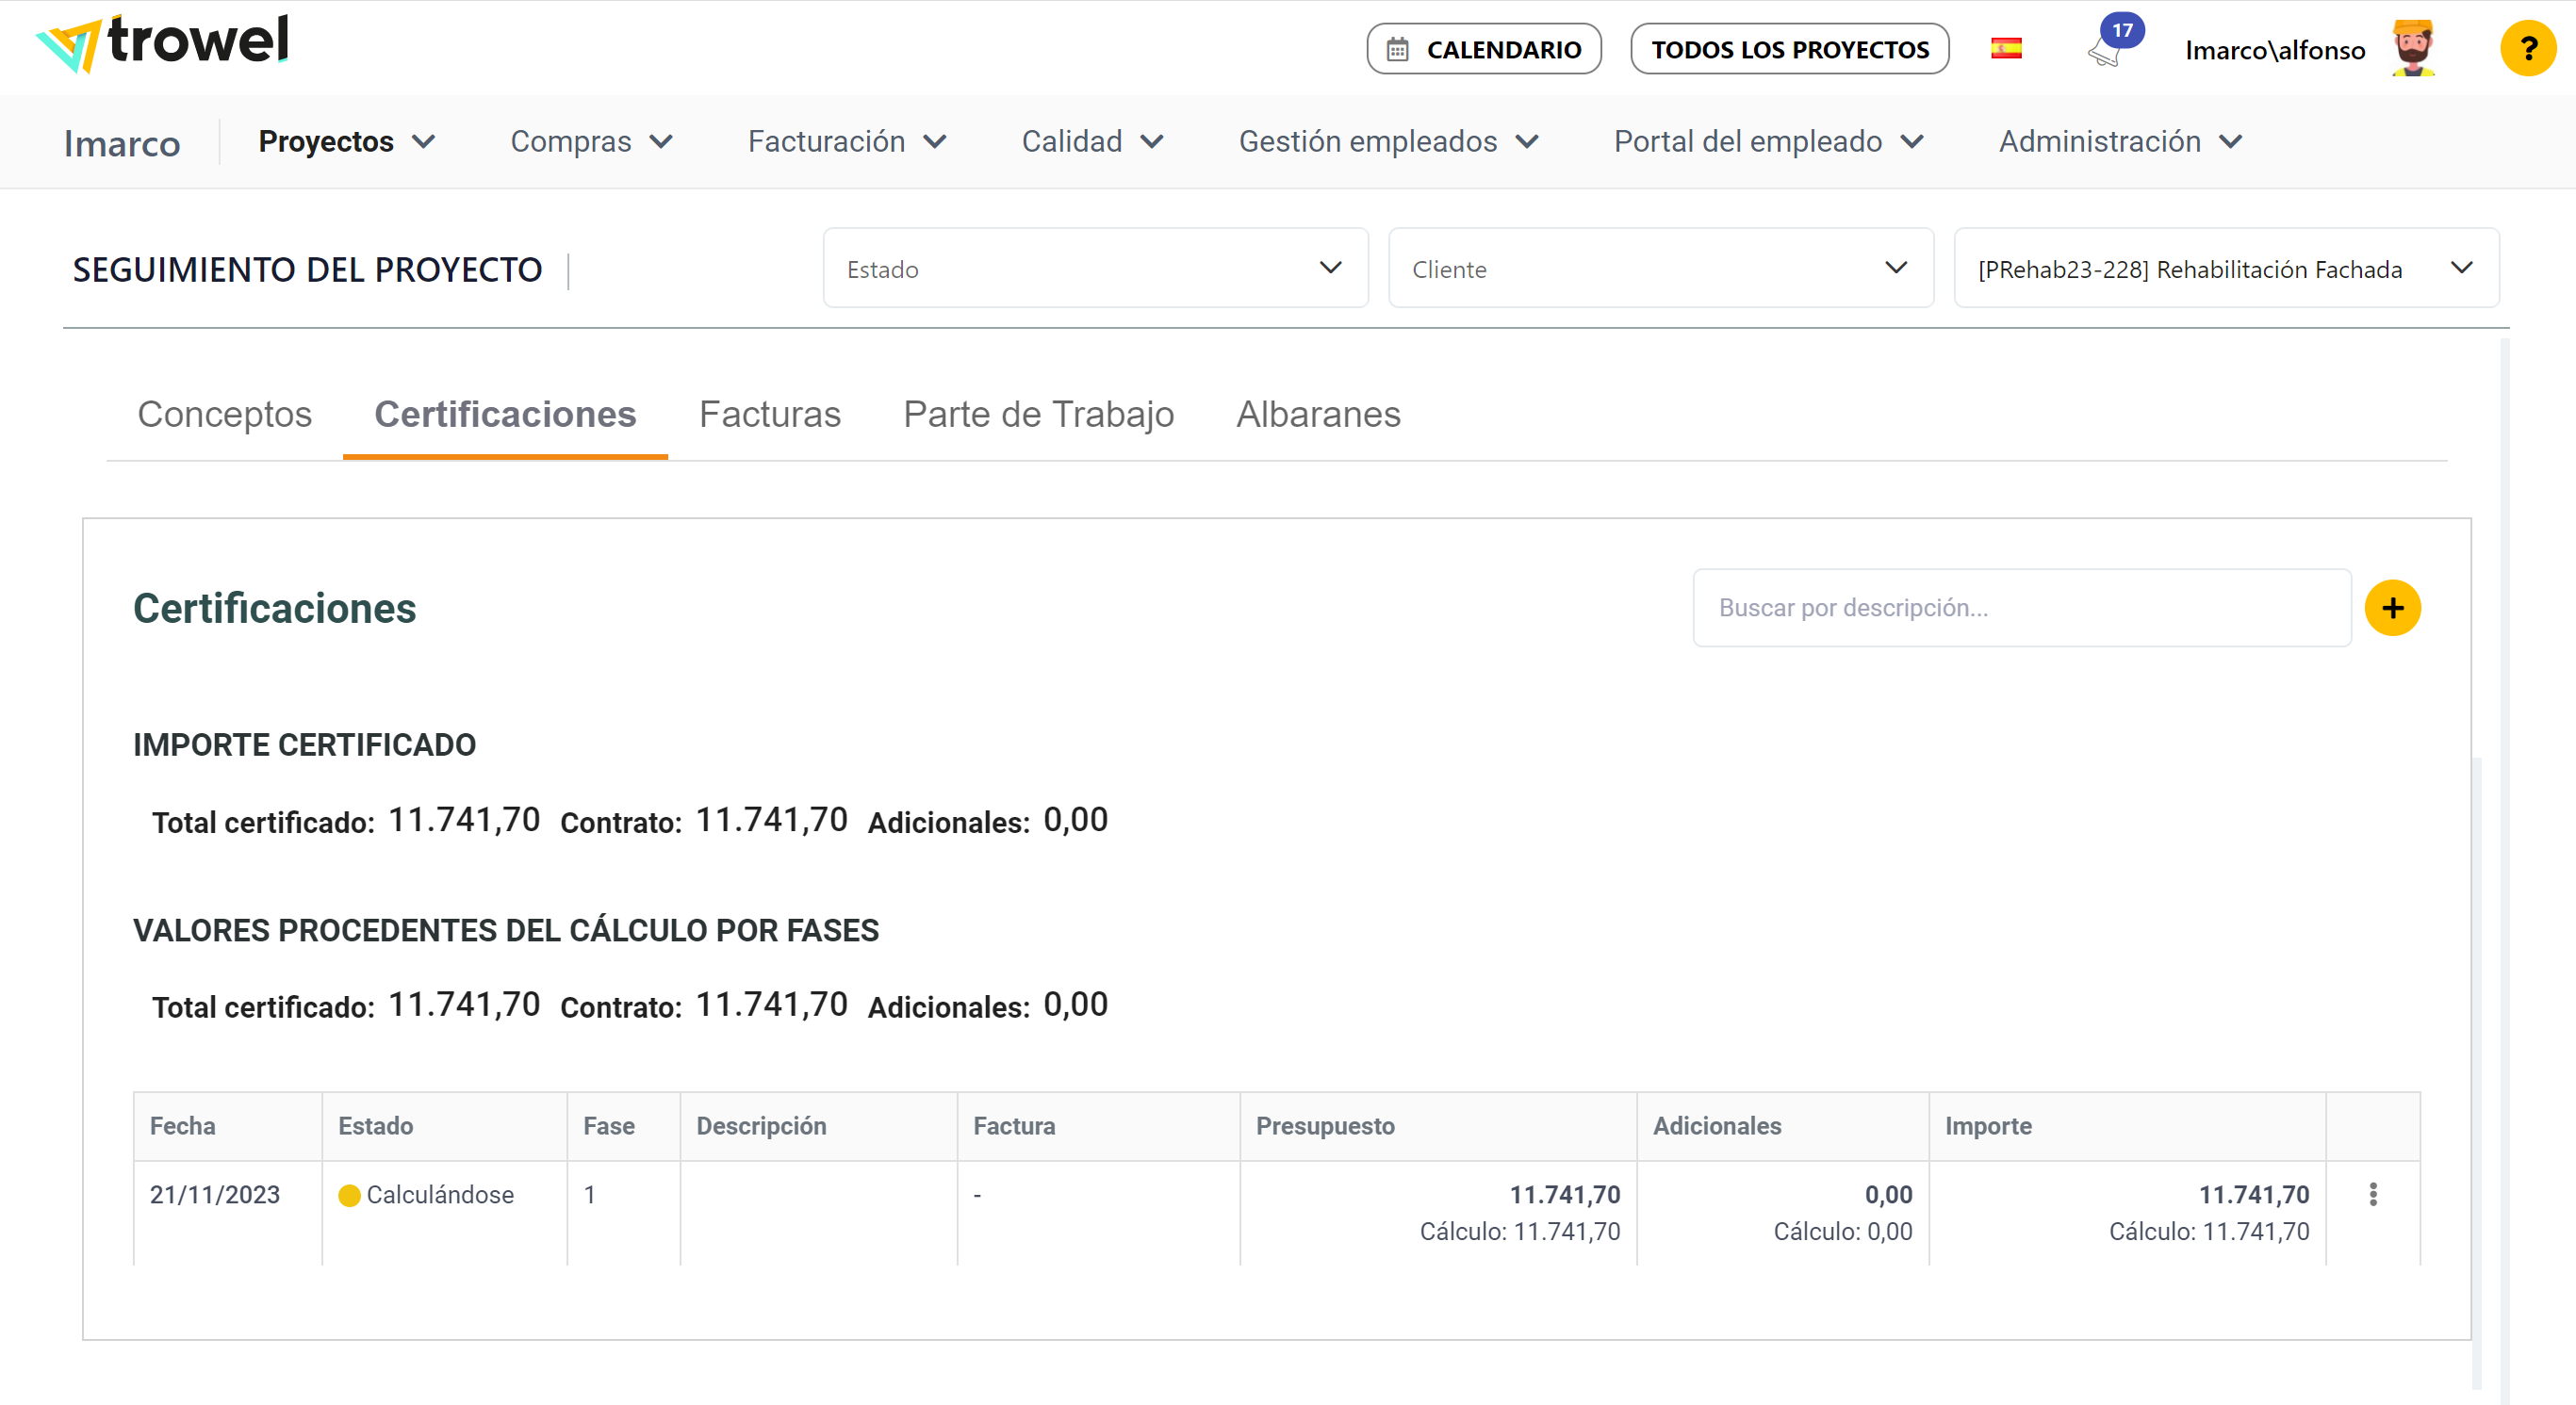This screenshot has height=1405, width=2576.
Task: Open the notifications bell with 17 badge
Action: 2105,50
